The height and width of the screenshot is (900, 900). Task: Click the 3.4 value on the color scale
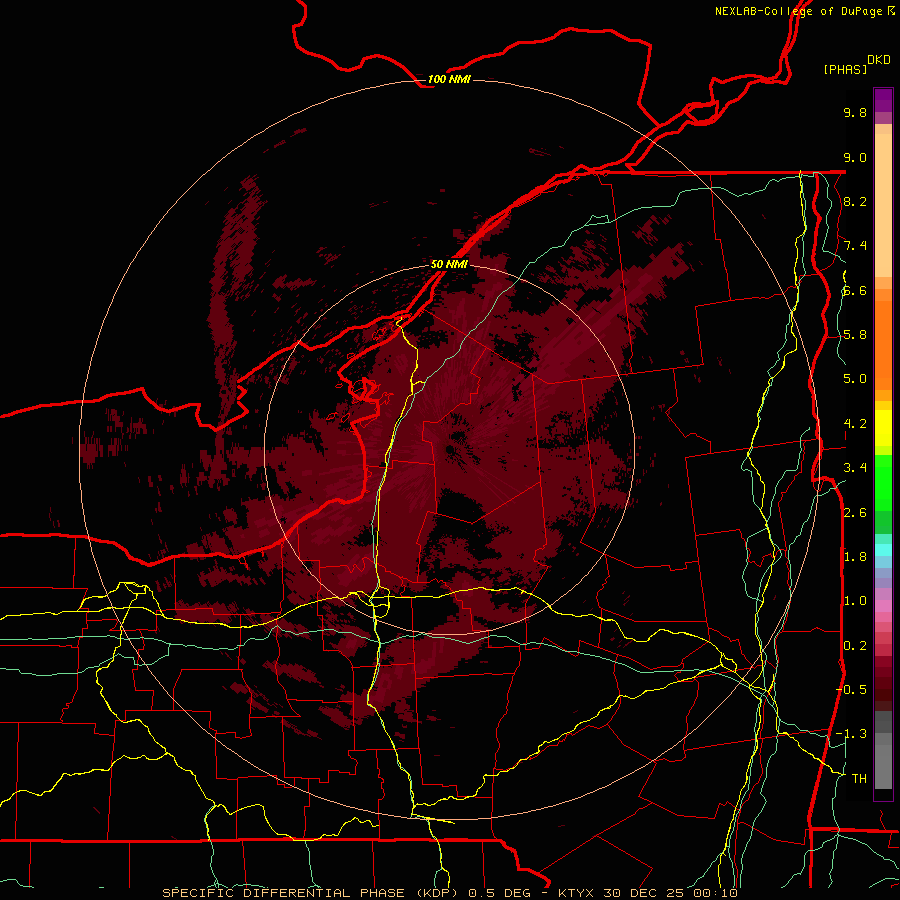pos(855,468)
